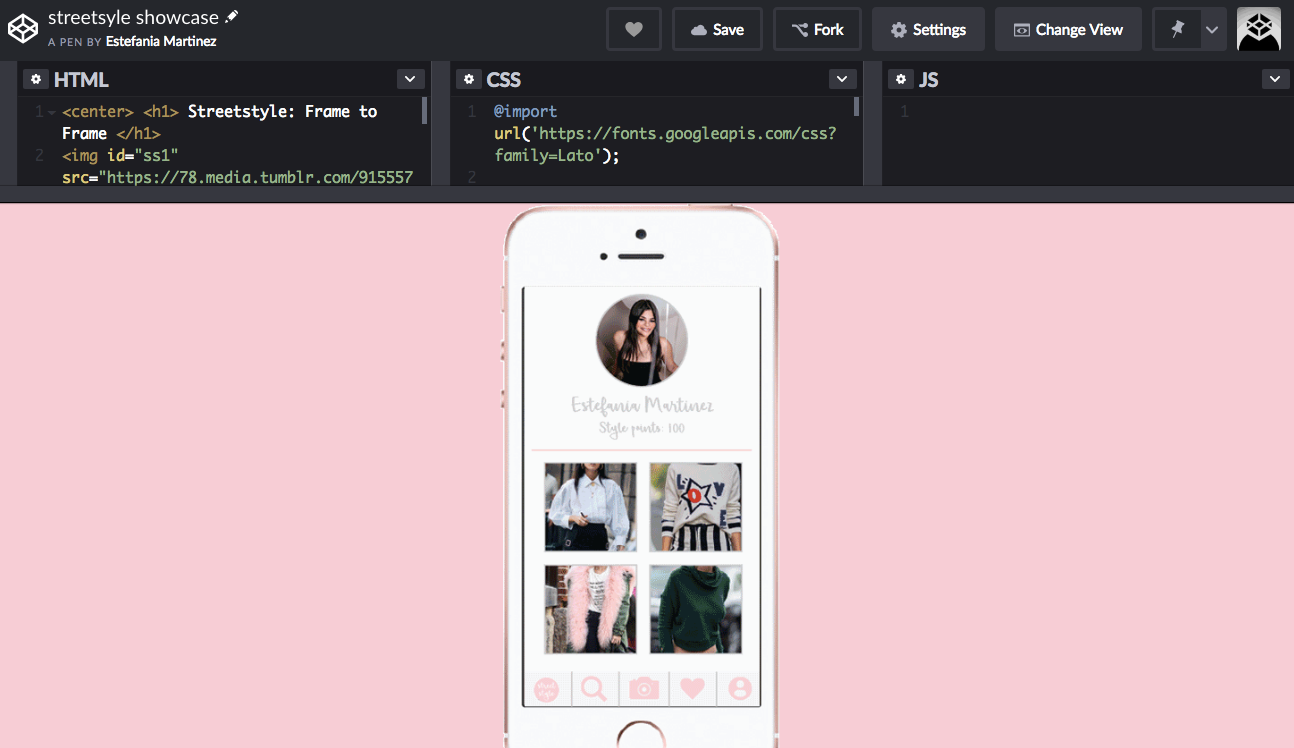Screen dimensions: 1294x748
Task: Click the Style points: 100 text
Action: [x=642, y=429]
